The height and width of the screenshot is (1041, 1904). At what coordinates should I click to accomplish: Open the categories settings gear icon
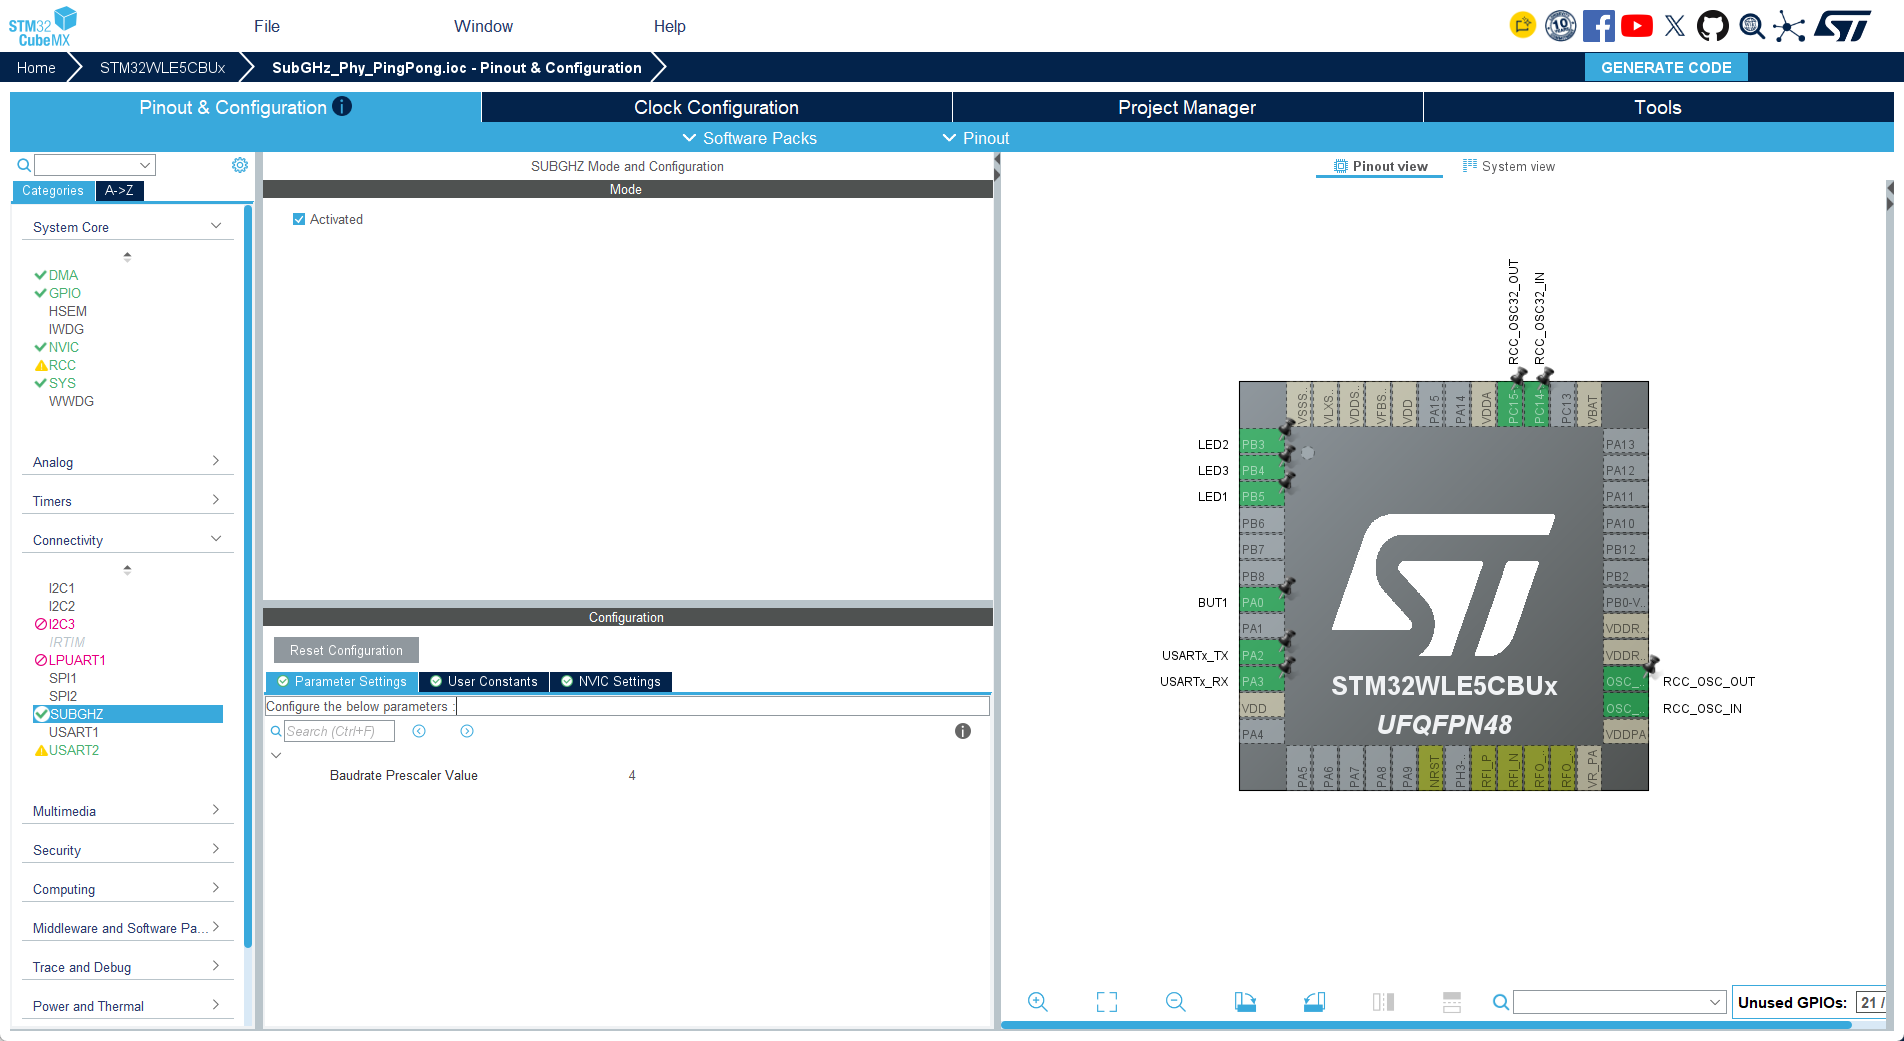pyautogui.click(x=240, y=165)
